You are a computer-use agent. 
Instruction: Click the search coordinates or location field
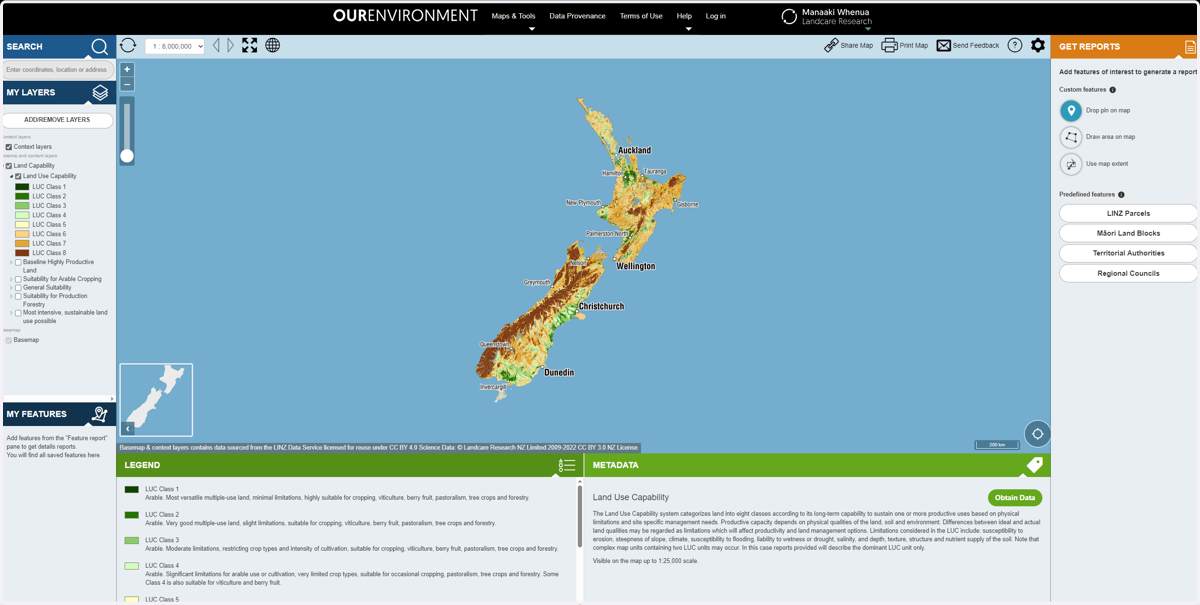(x=57, y=70)
